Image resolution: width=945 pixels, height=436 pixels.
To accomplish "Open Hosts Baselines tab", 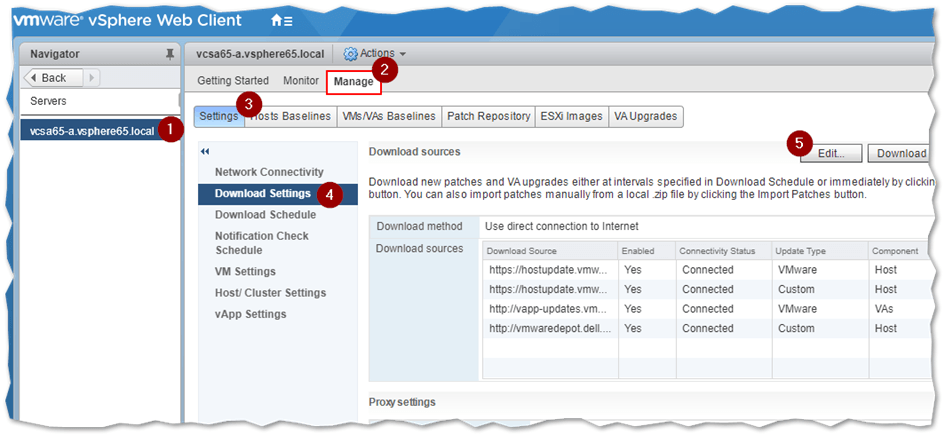I will coord(290,116).
